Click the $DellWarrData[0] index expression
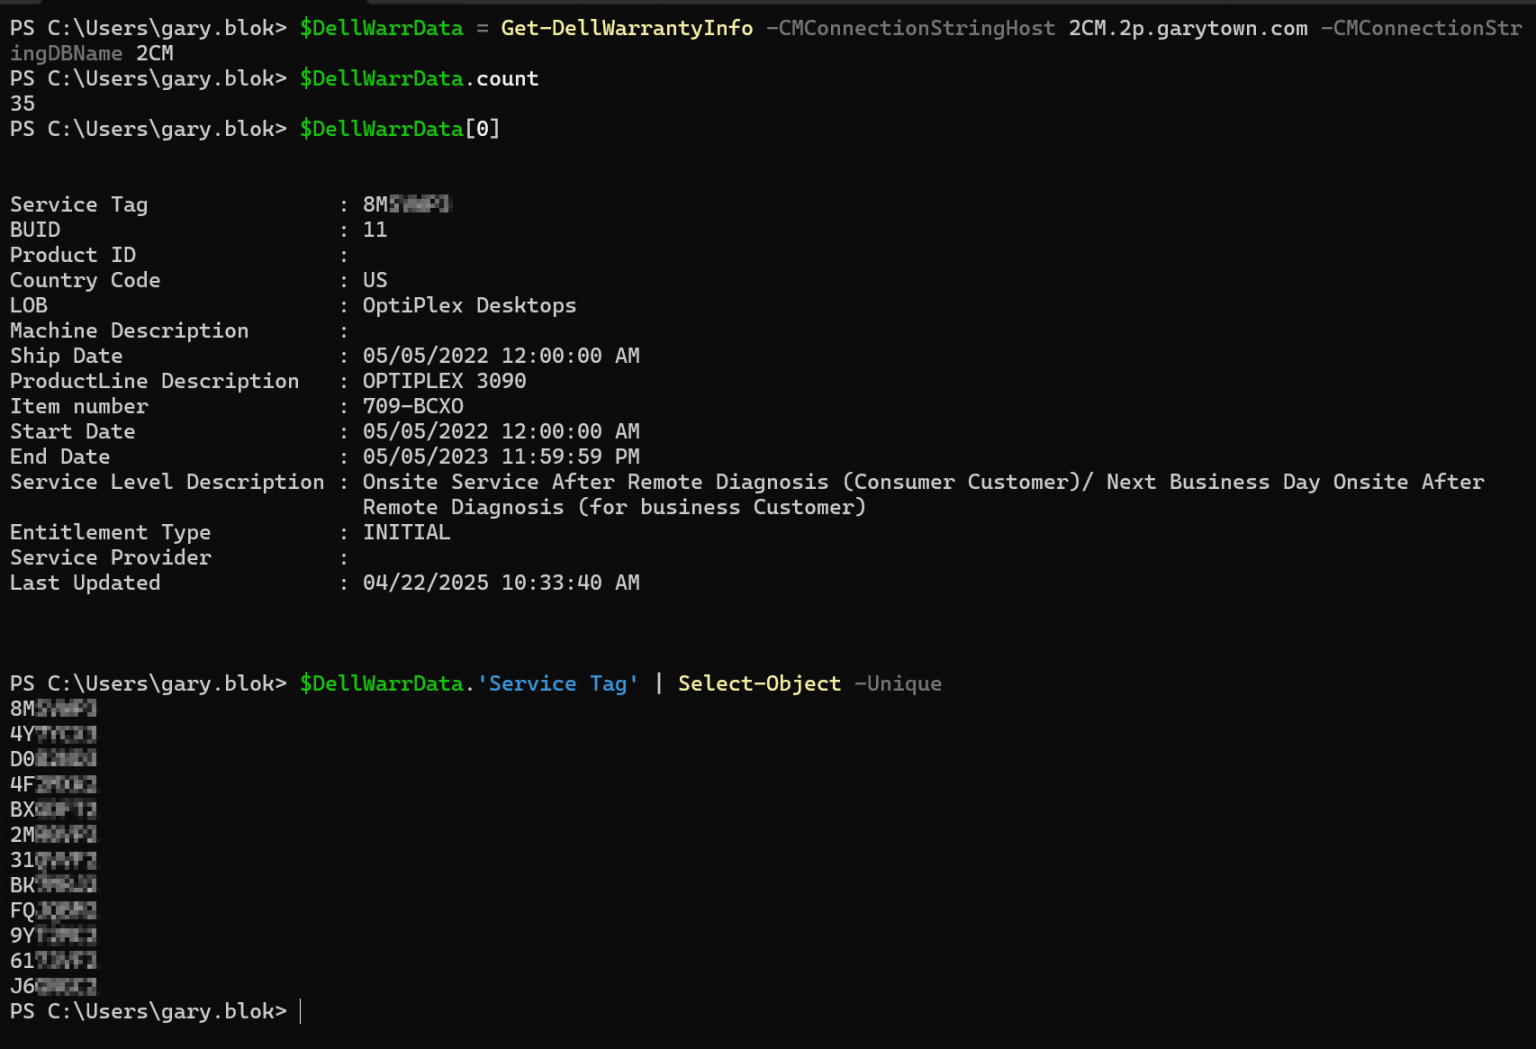The image size is (1536, 1049). [399, 128]
